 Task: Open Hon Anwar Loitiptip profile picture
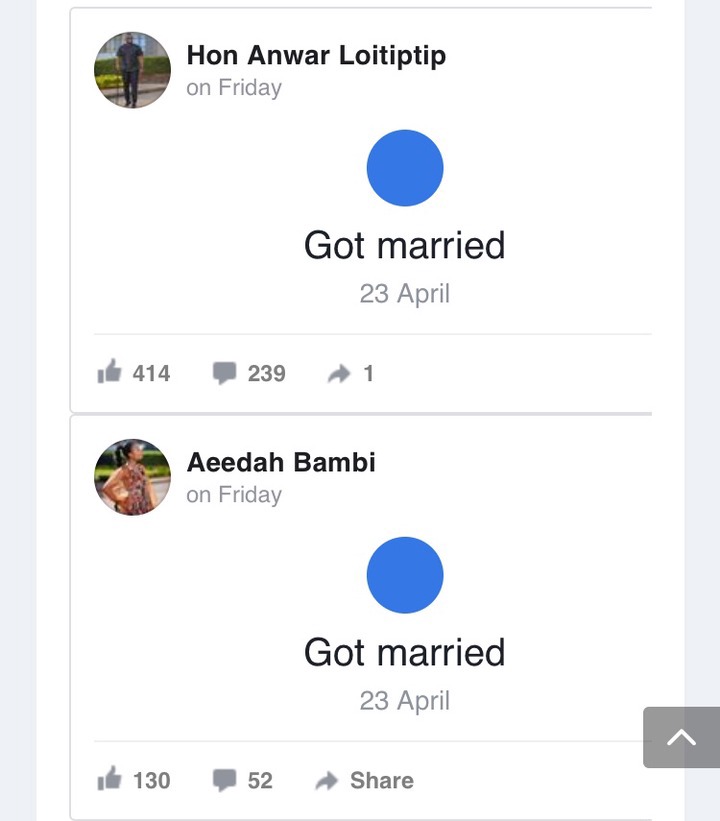tap(132, 70)
